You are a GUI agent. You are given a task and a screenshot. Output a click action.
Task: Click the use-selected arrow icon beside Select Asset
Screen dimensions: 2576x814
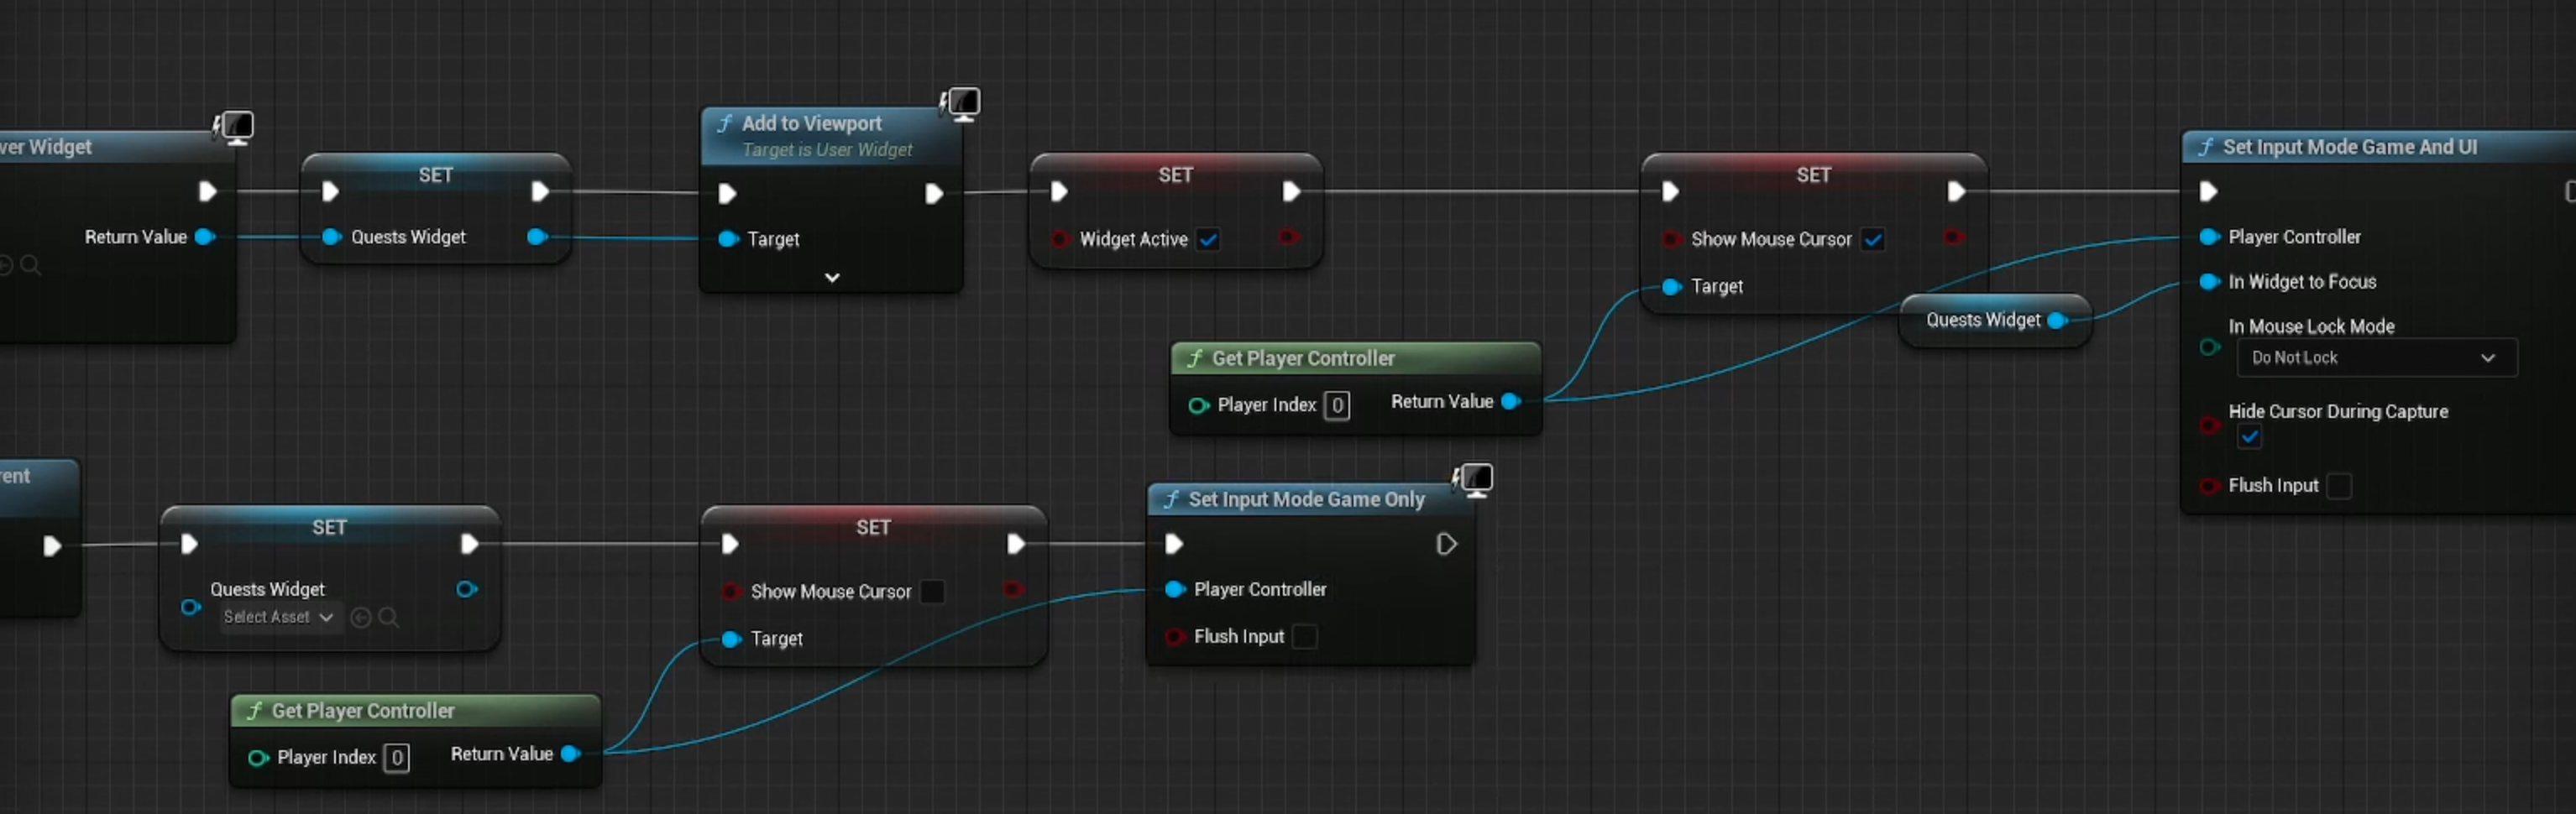[x=361, y=618]
